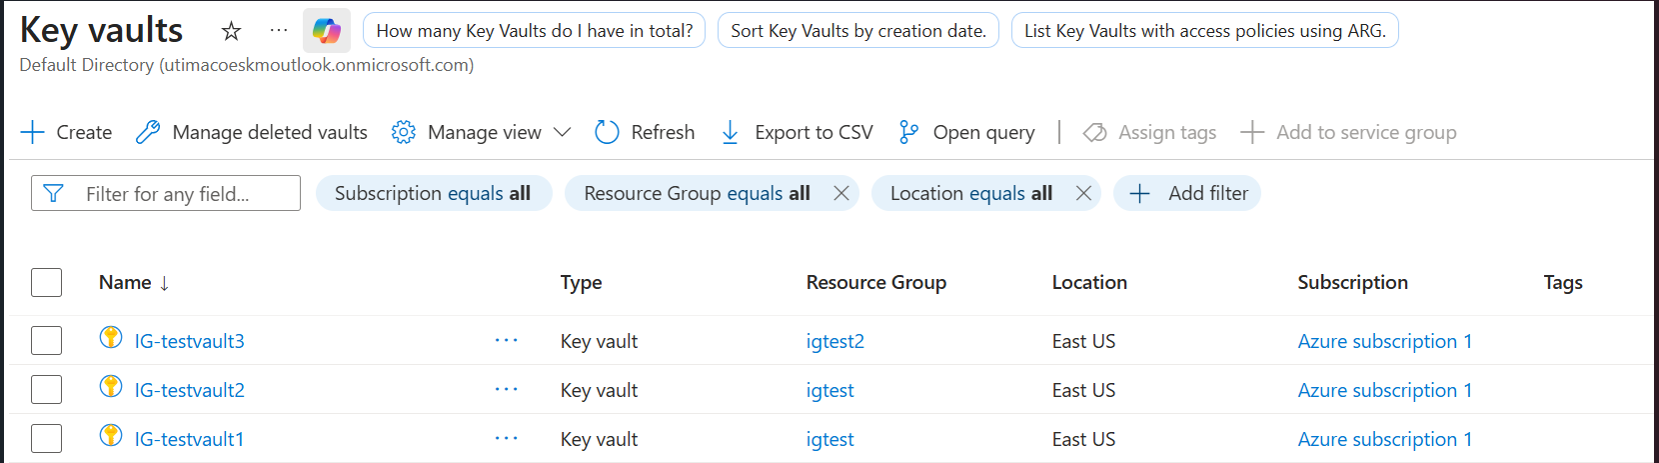This screenshot has height=463, width=1659.
Task: Open the Copilot icon in the header
Action: (326, 30)
